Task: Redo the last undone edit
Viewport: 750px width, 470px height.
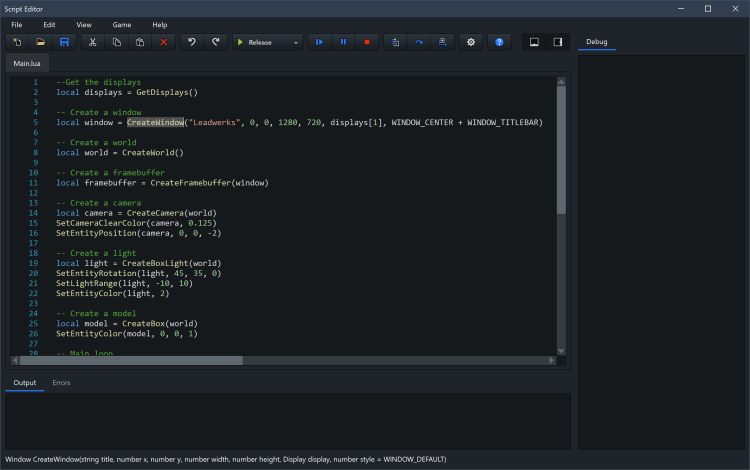Action: [x=216, y=42]
